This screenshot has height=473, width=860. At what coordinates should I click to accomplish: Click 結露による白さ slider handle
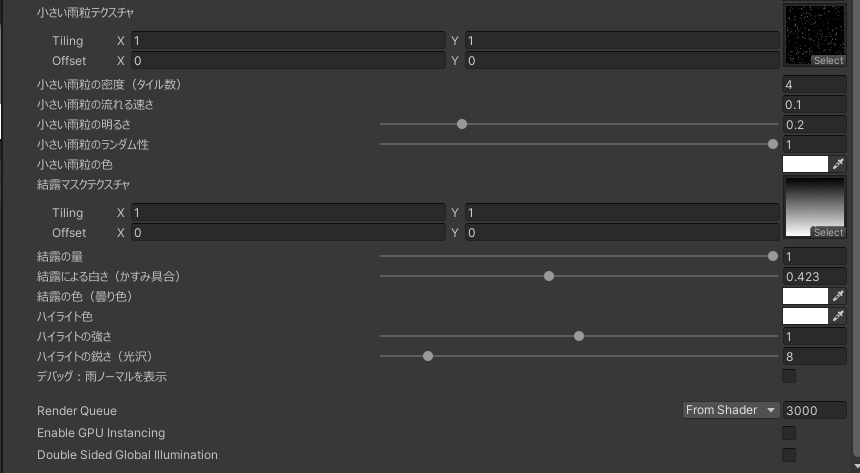point(549,276)
